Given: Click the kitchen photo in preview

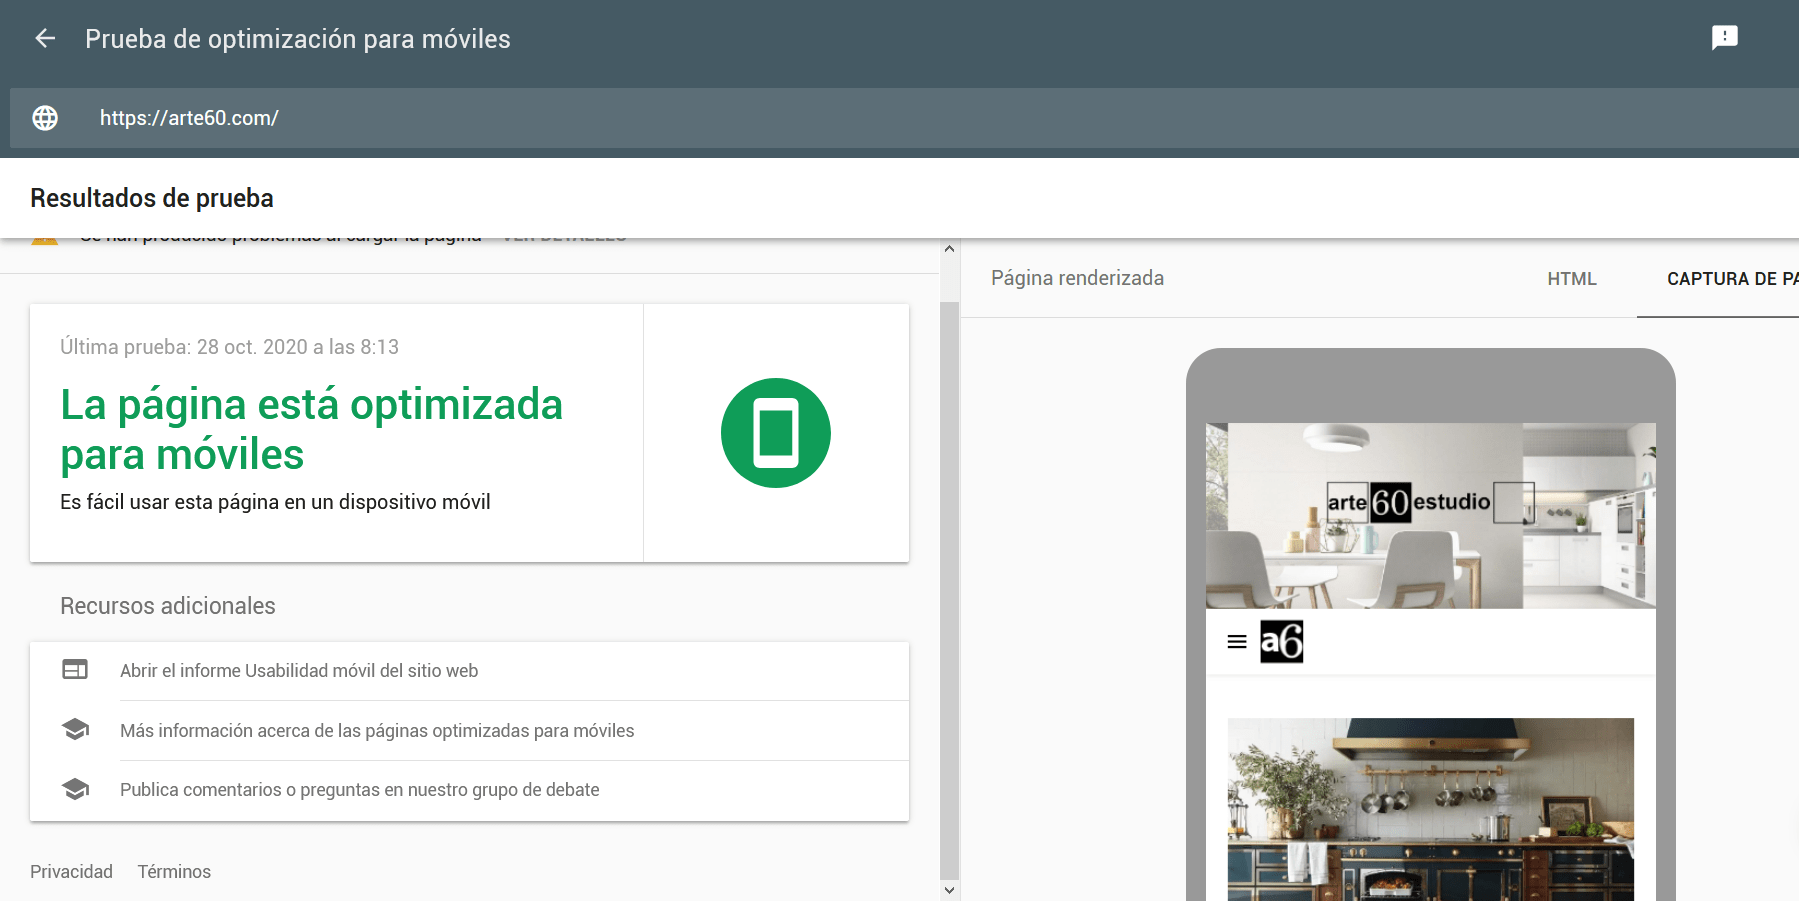Looking at the screenshot, I should [1430, 809].
